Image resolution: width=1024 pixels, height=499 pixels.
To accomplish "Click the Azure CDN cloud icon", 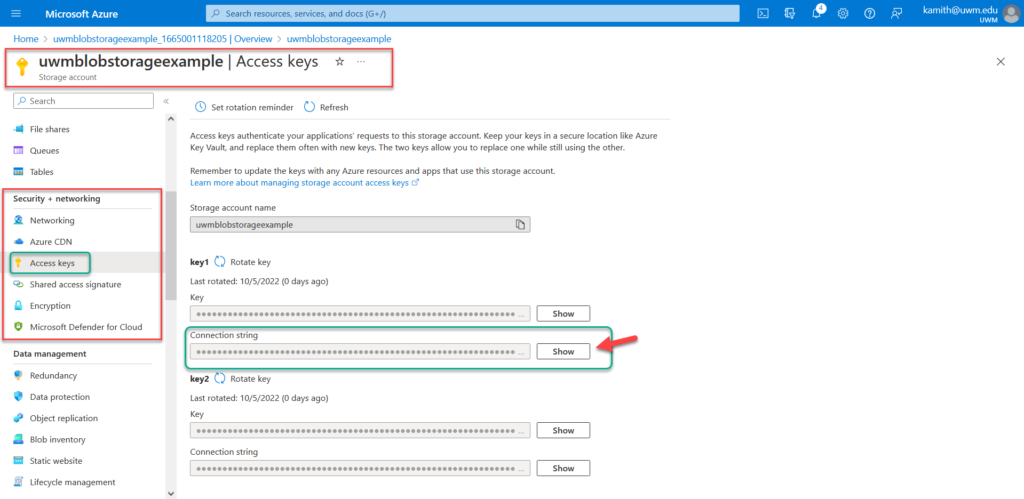I will click(19, 242).
